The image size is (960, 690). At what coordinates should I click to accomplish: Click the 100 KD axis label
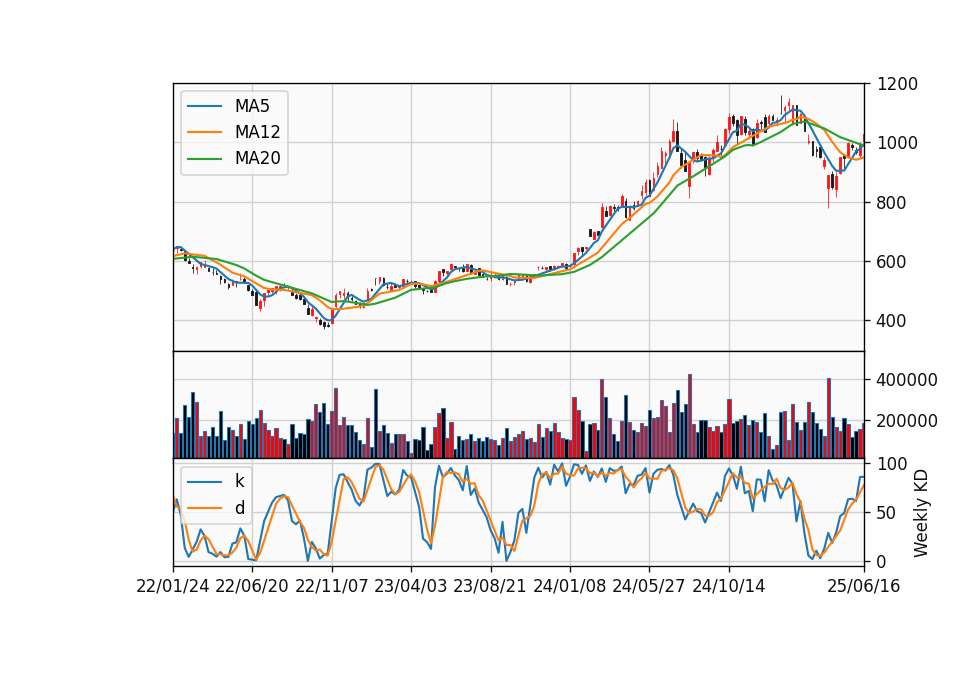(x=891, y=464)
